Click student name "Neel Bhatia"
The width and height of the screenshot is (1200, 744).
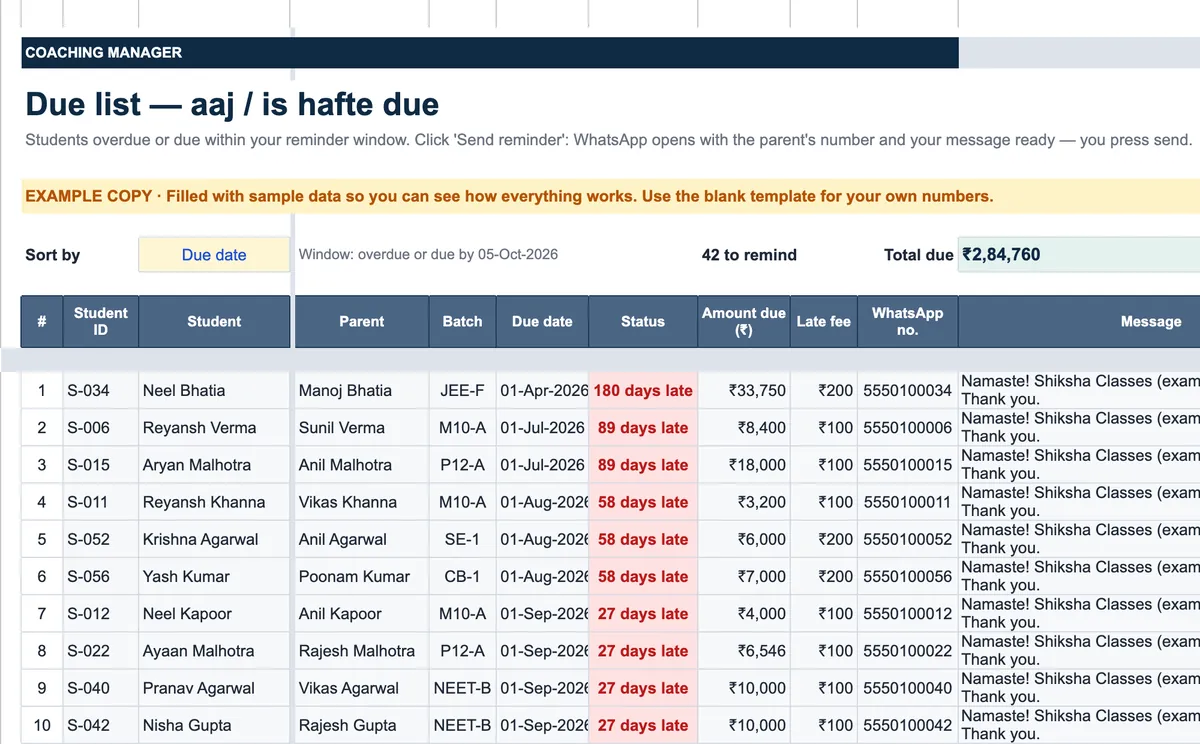184,391
